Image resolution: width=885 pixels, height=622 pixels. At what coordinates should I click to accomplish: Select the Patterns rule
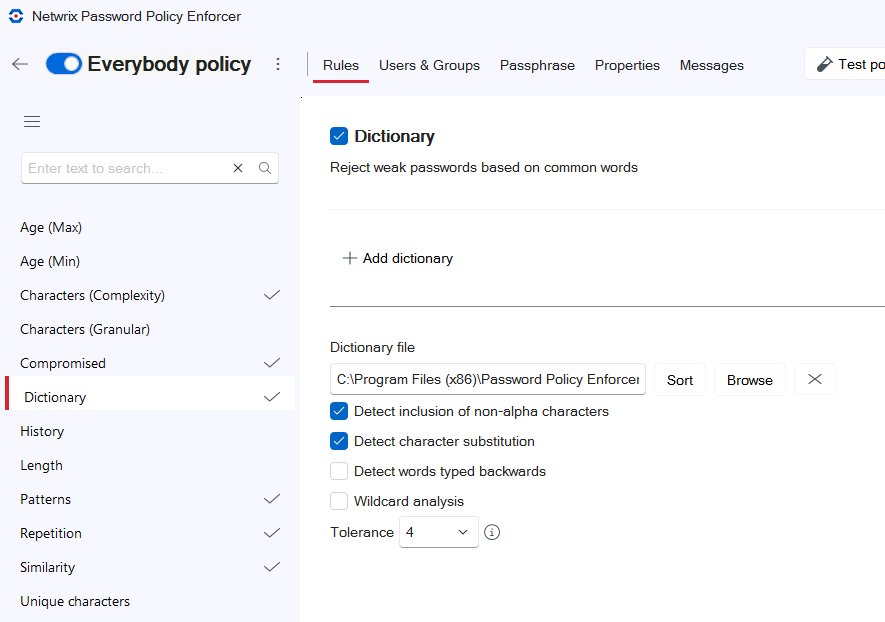pos(150,499)
